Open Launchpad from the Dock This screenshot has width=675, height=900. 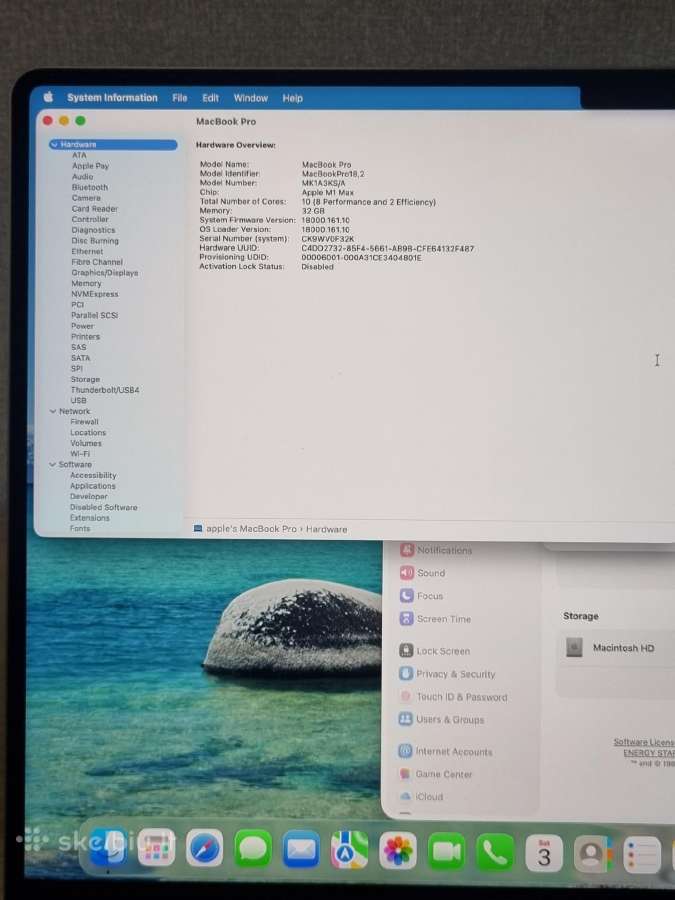(x=156, y=848)
